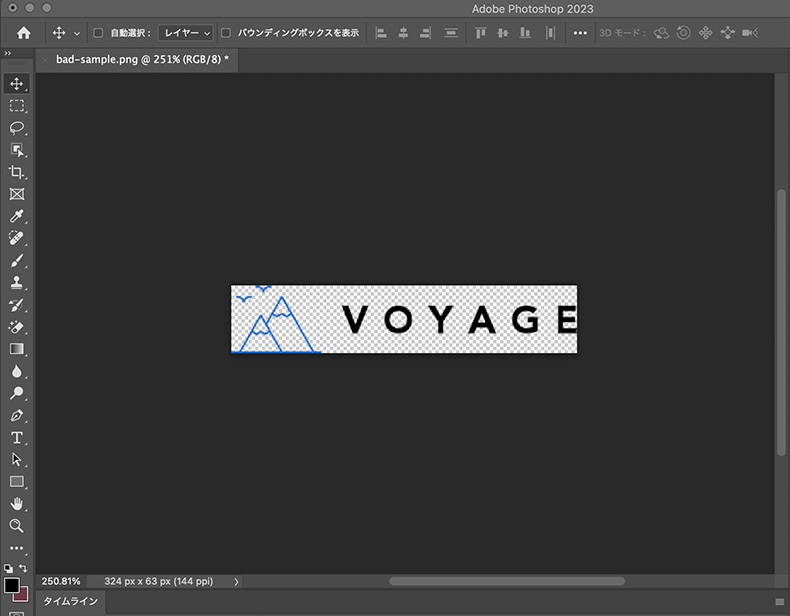Swap foreground and background colors
This screenshot has width=790, height=616.
23,568
